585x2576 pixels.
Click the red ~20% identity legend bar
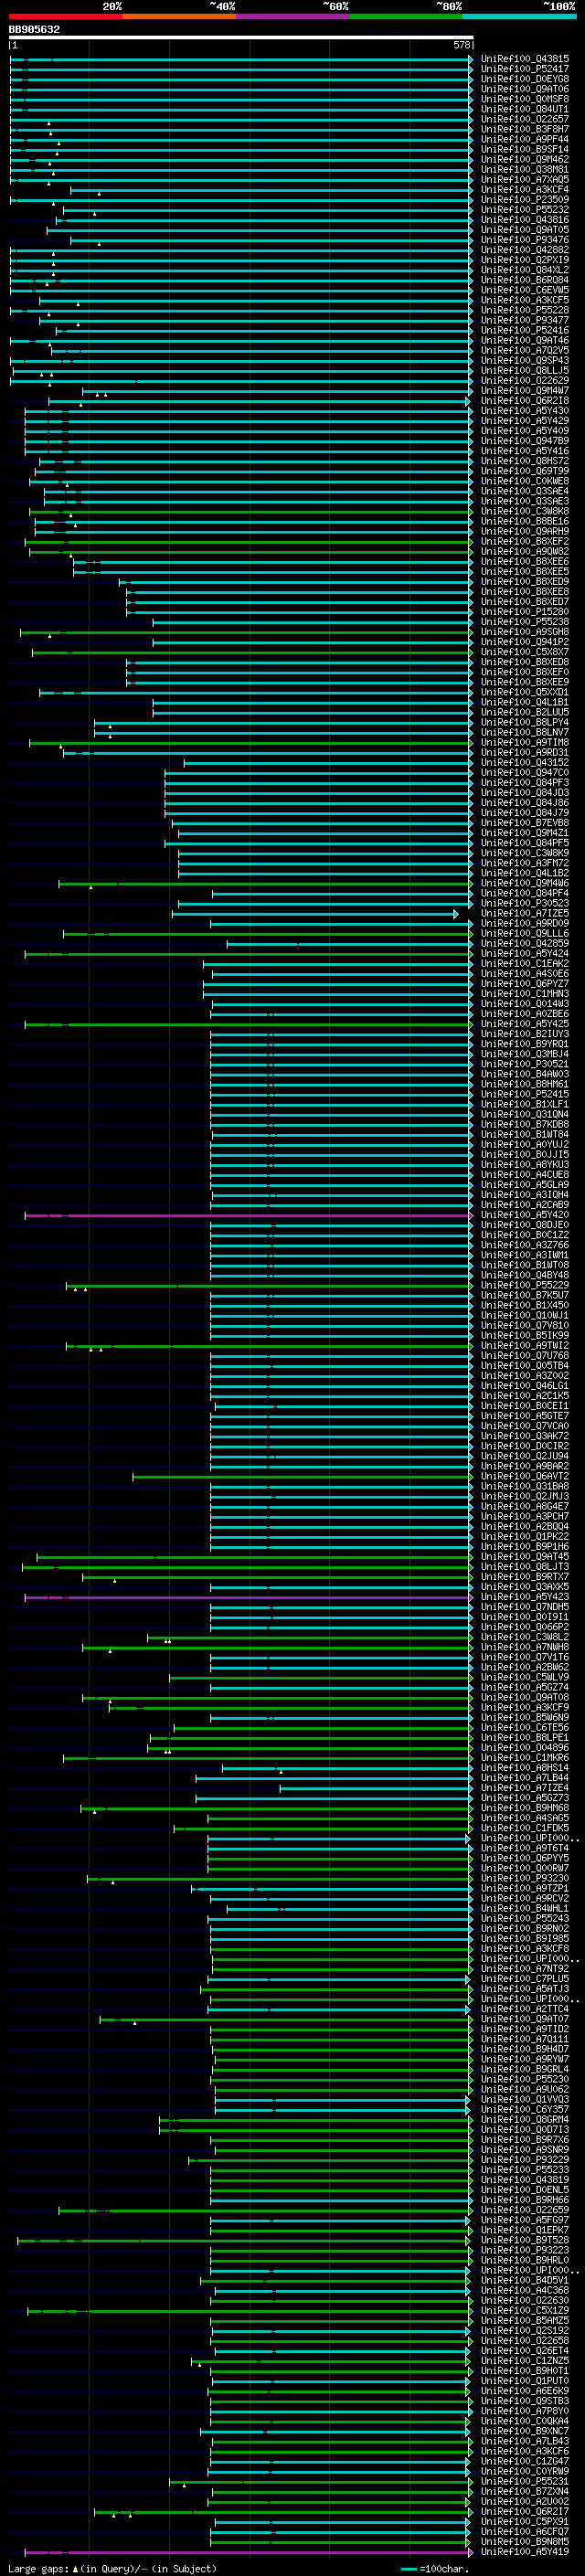coord(65,16)
